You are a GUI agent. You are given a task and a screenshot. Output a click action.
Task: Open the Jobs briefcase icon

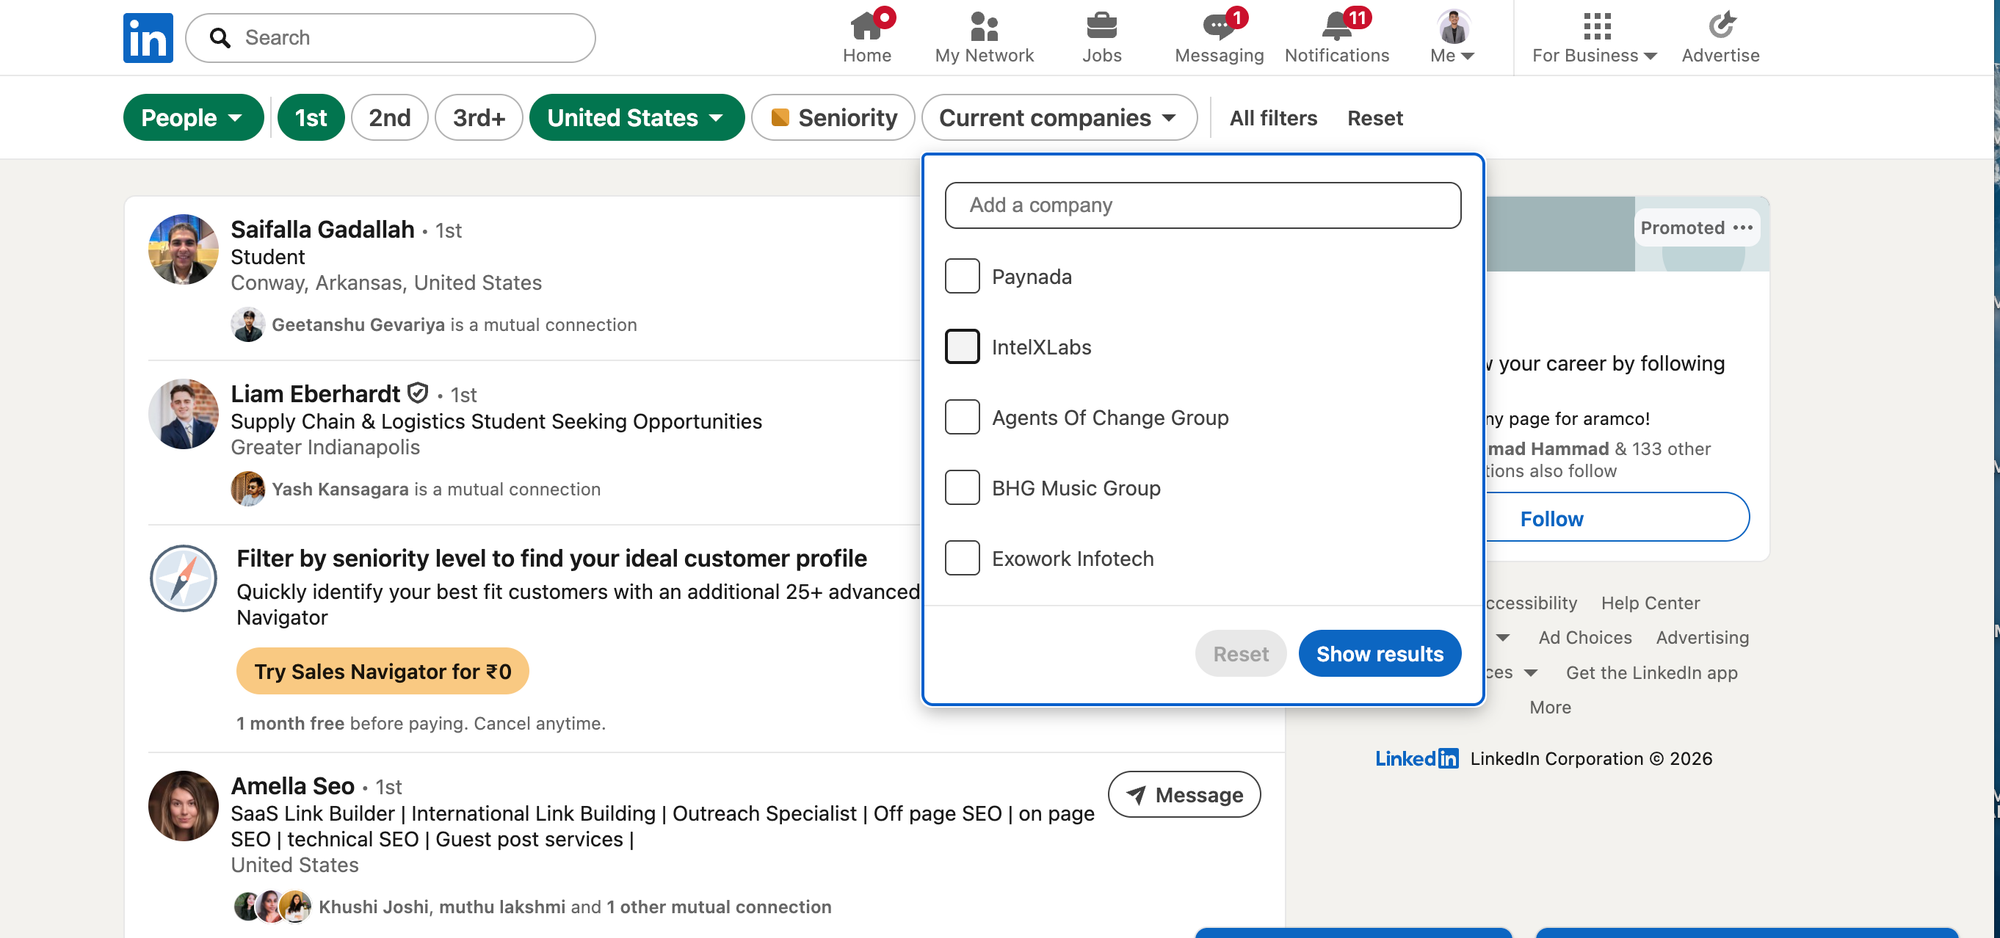(x=1101, y=26)
